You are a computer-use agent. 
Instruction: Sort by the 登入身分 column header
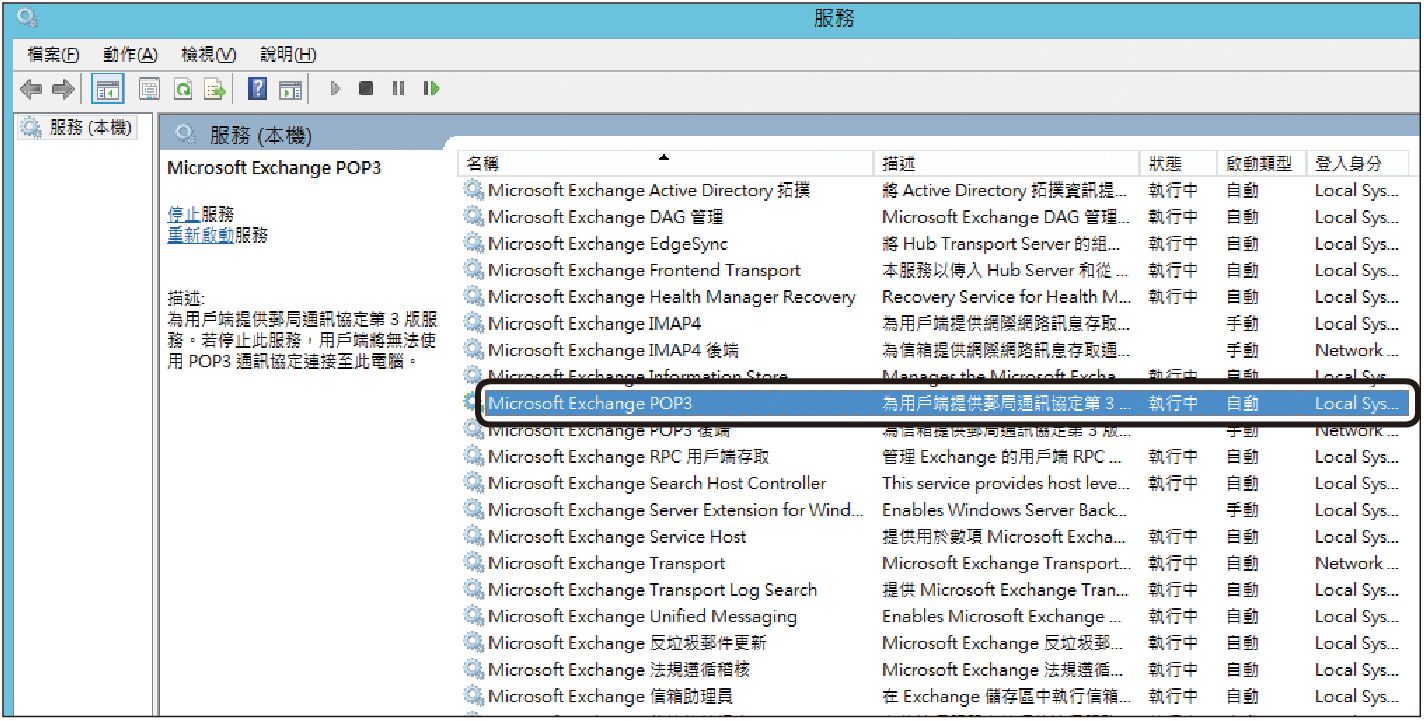(x=1357, y=163)
